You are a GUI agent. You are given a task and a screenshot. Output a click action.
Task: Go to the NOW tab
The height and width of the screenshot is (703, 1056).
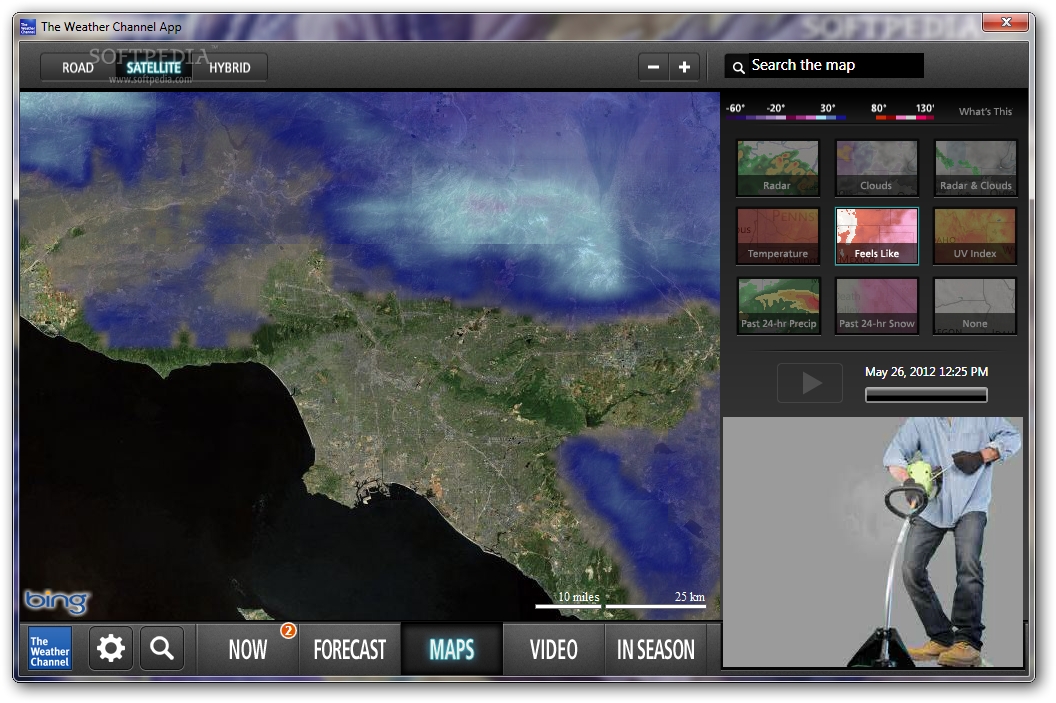(248, 649)
